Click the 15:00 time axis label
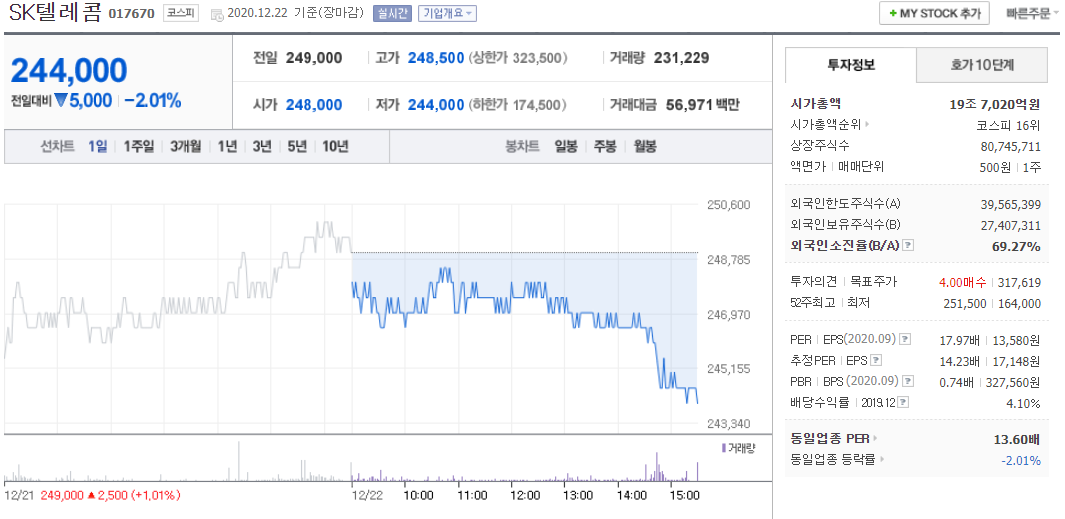 tap(685, 495)
